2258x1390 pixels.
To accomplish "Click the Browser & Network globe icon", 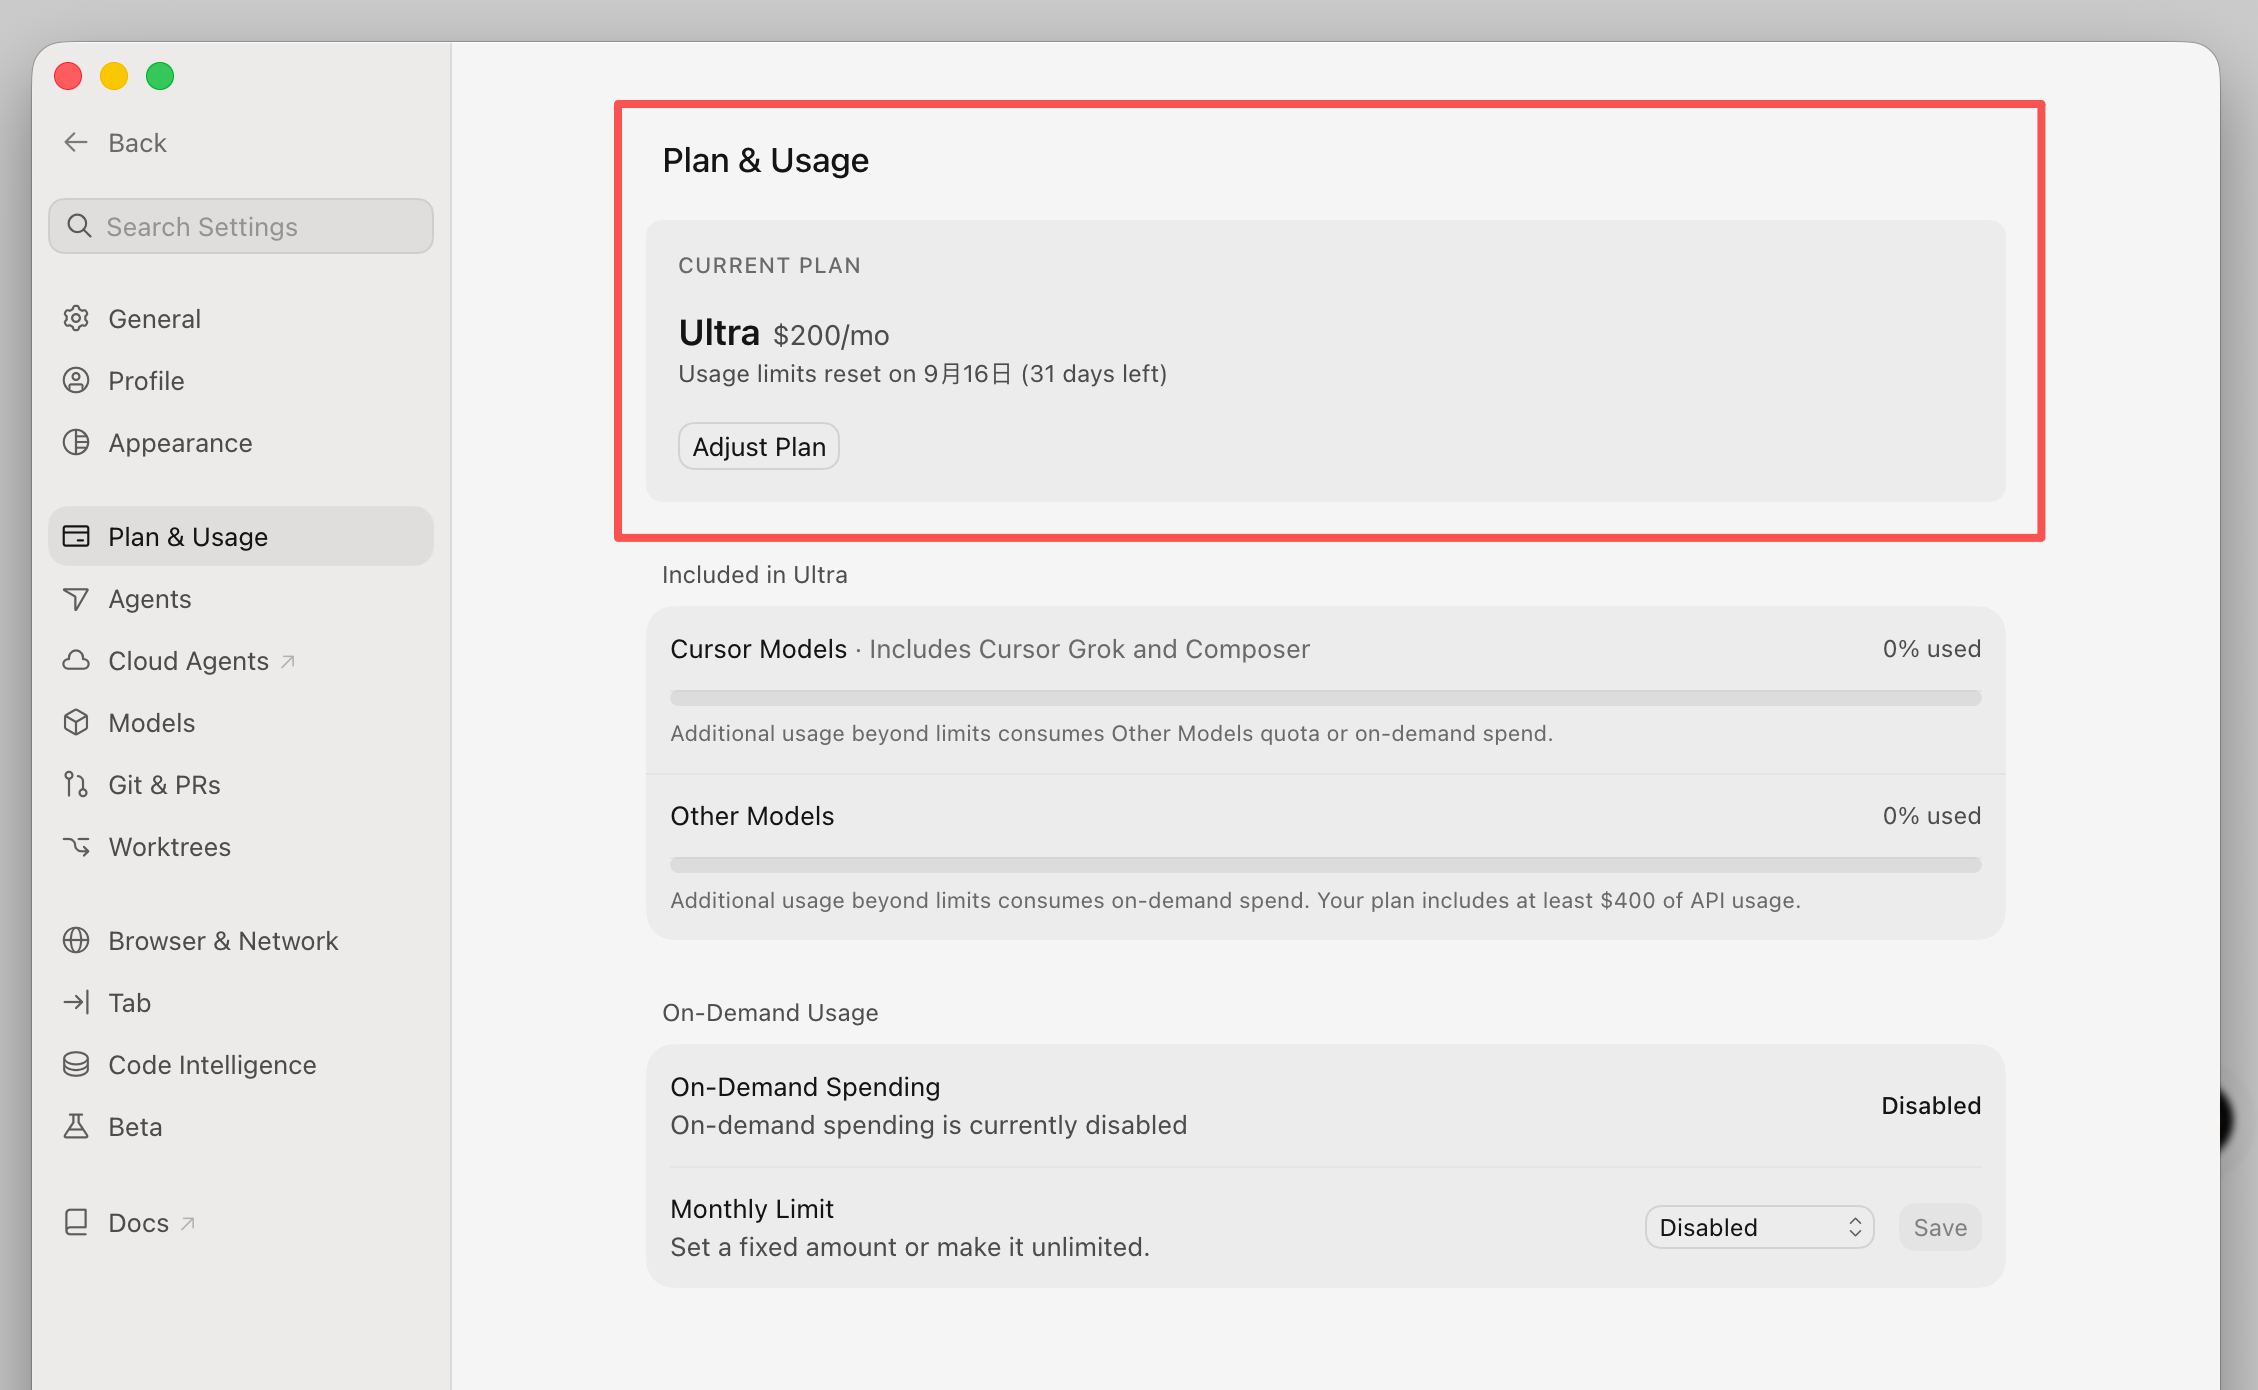I will coord(76,941).
